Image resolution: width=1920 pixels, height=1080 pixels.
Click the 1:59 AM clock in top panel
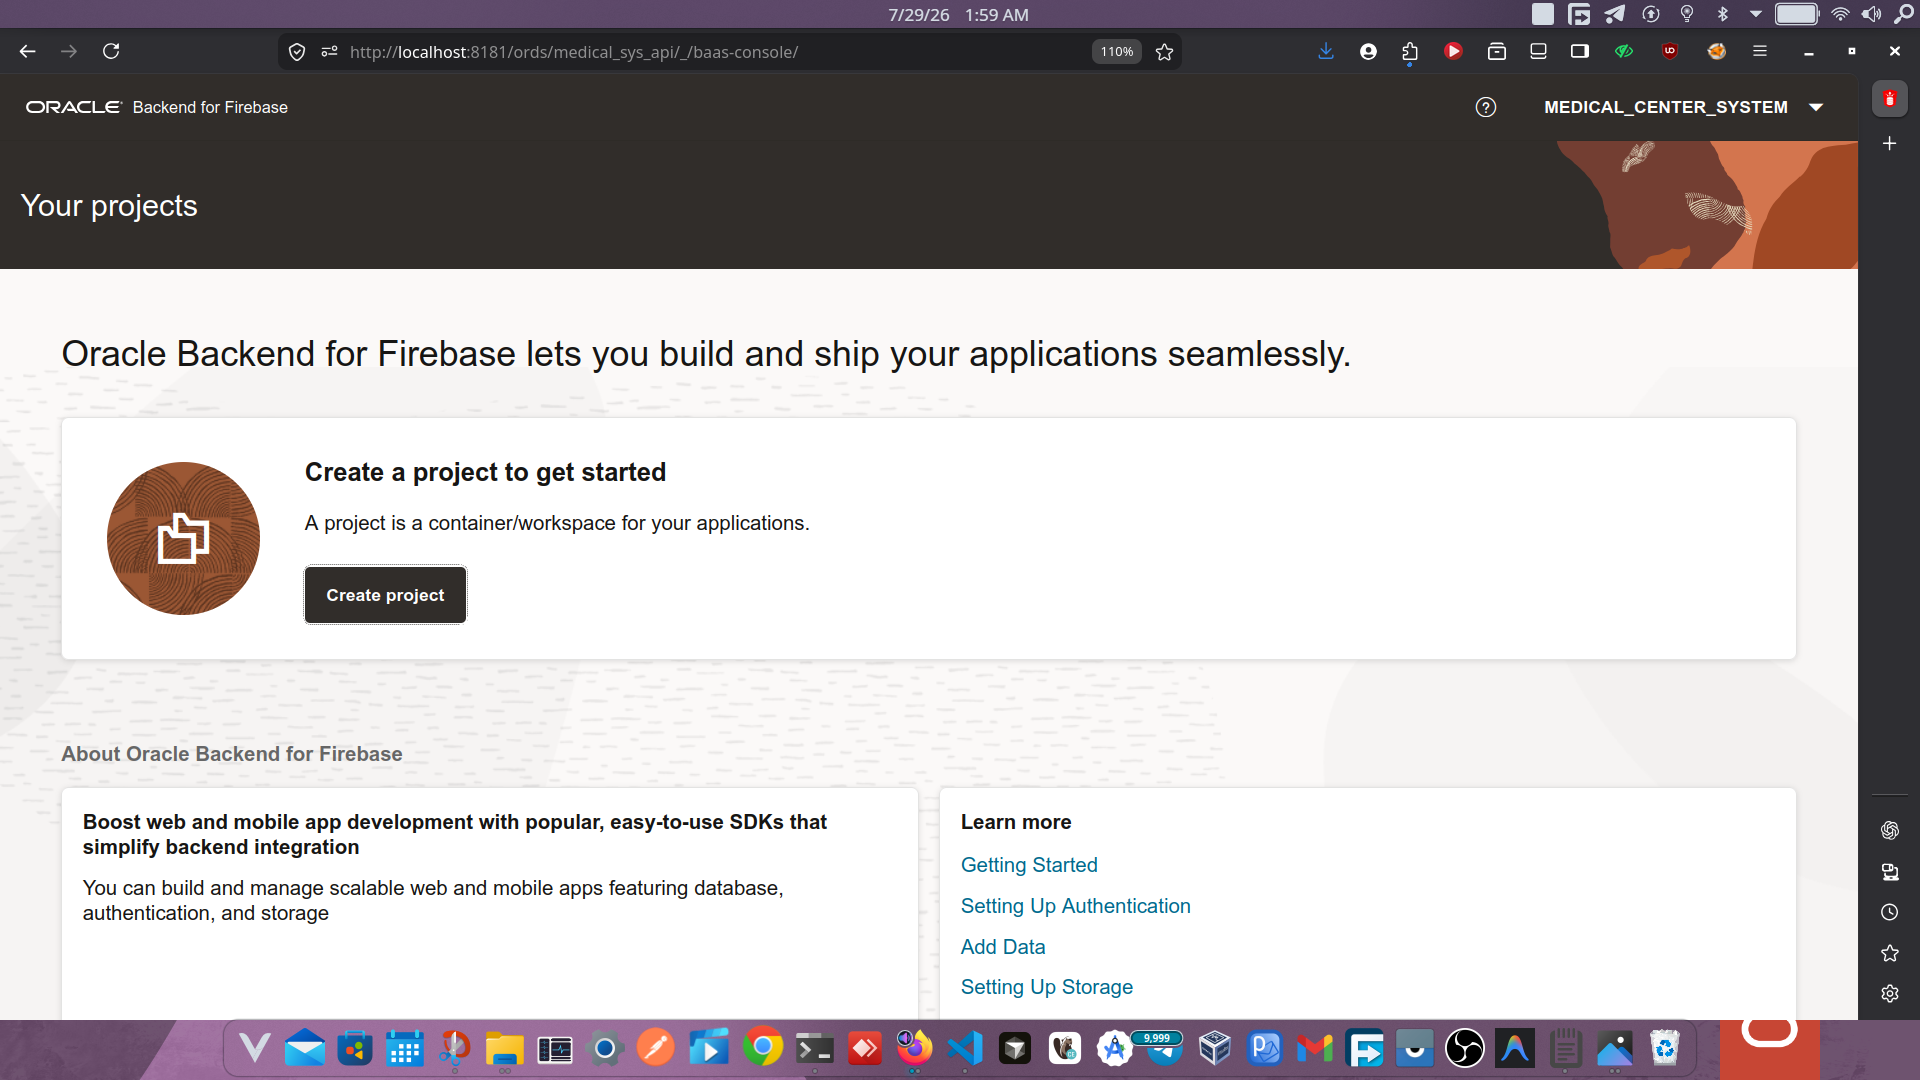click(996, 15)
